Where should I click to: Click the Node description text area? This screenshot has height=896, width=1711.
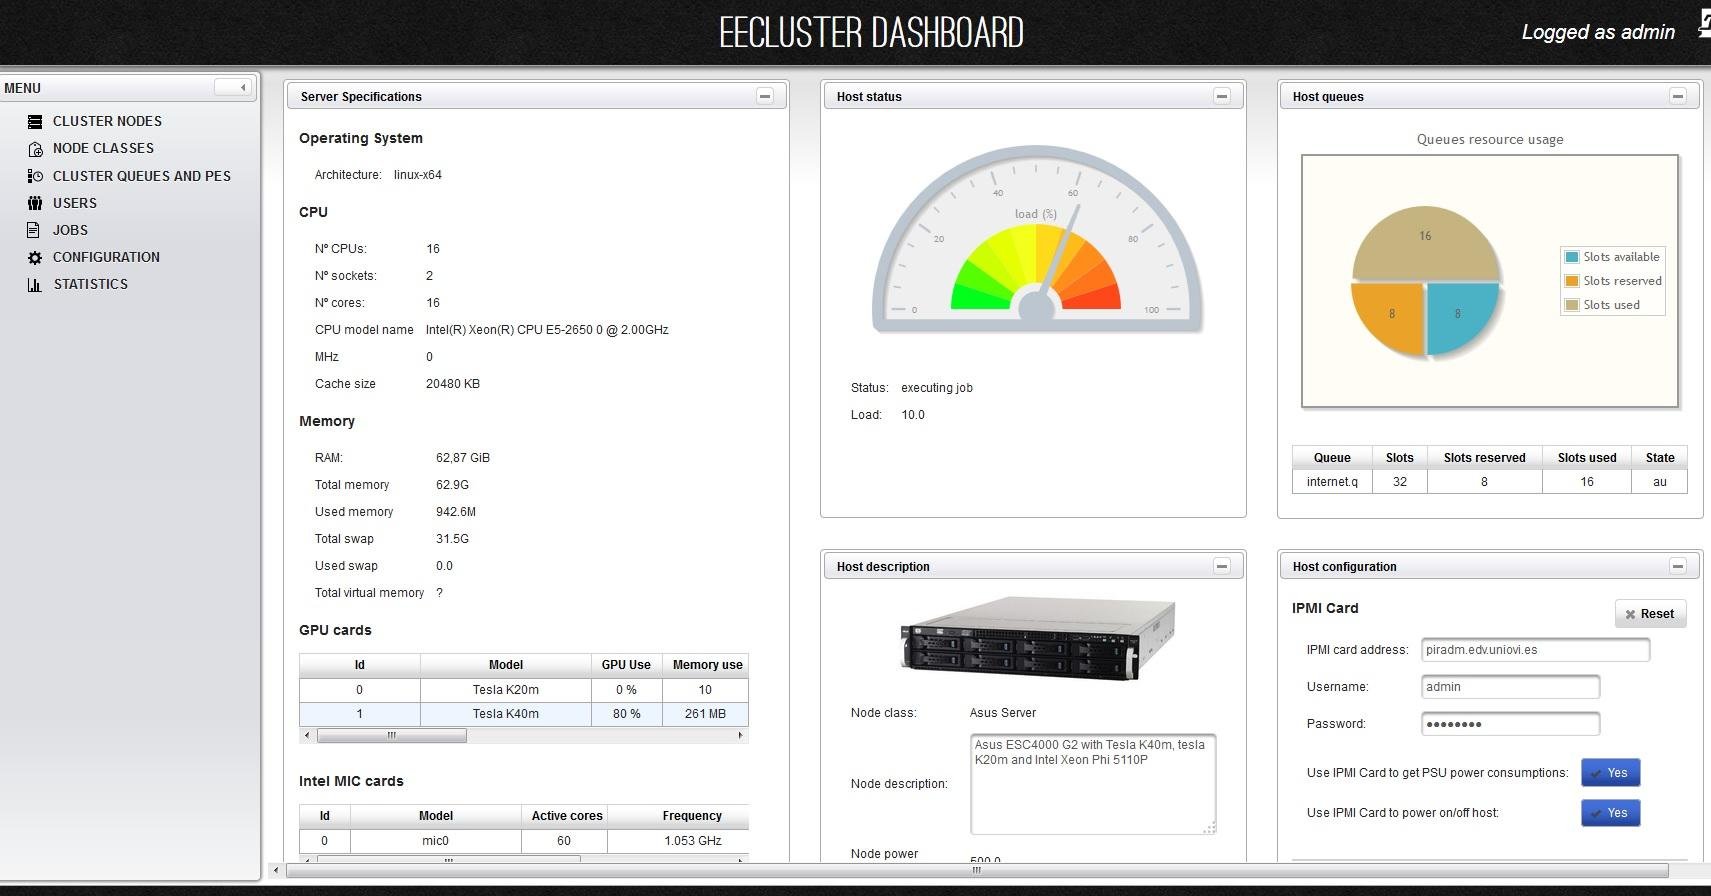pos(1093,784)
